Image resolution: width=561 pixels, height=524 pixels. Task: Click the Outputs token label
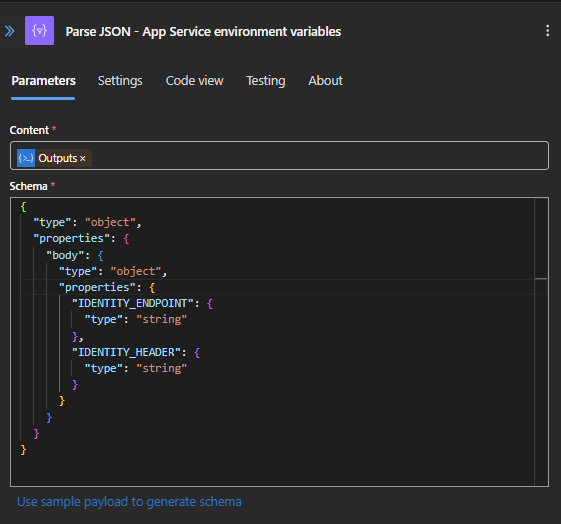pos(58,158)
